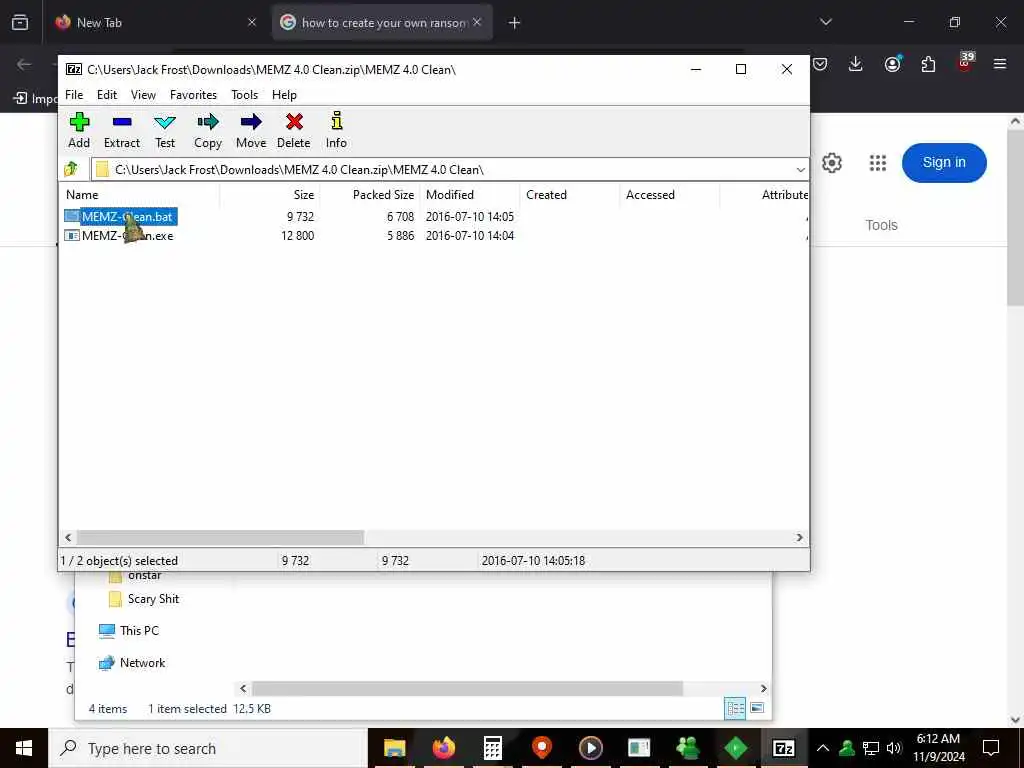Open the taskbar clock and date
Screen dimensions: 1024x768
click(938, 748)
